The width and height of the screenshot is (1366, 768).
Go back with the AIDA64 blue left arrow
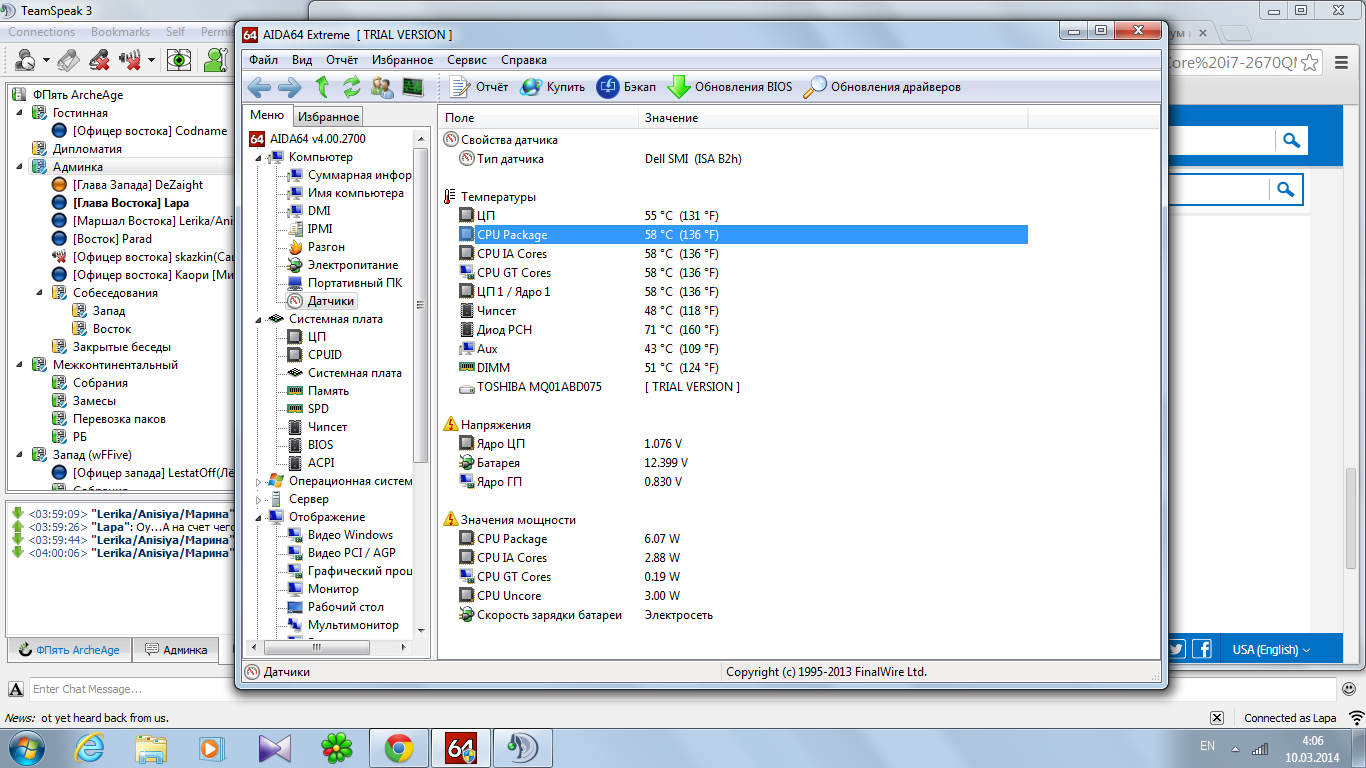tap(259, 87)
